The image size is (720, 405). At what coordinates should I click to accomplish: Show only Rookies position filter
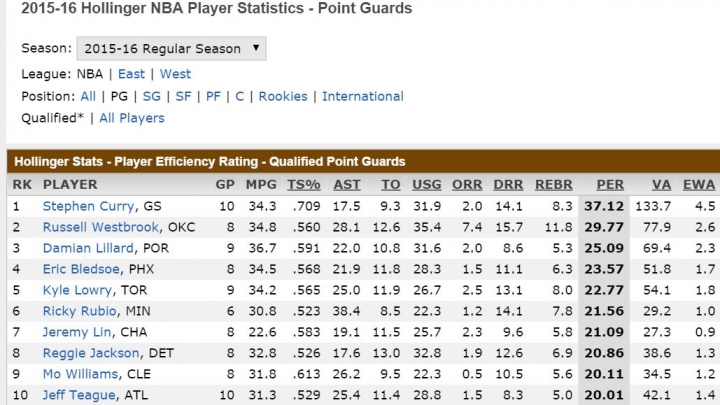(x=283, y=96)
